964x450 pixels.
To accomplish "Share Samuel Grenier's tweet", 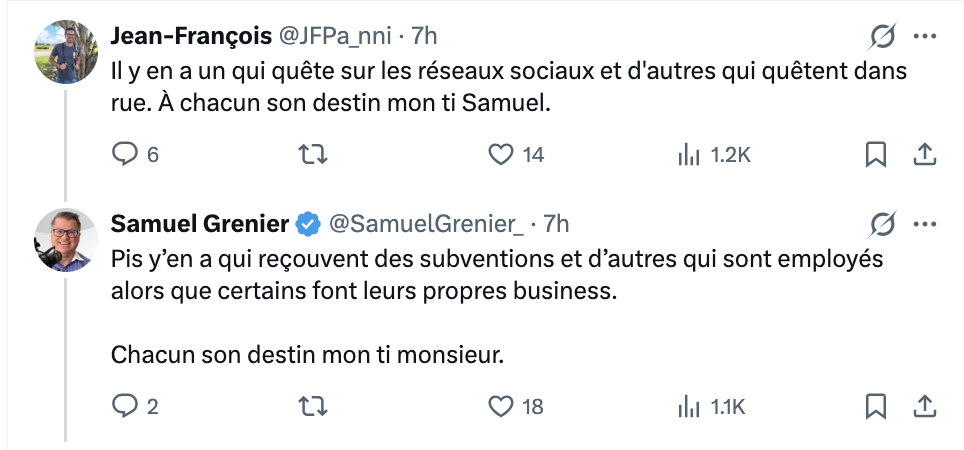I will (x=925, y=406).
